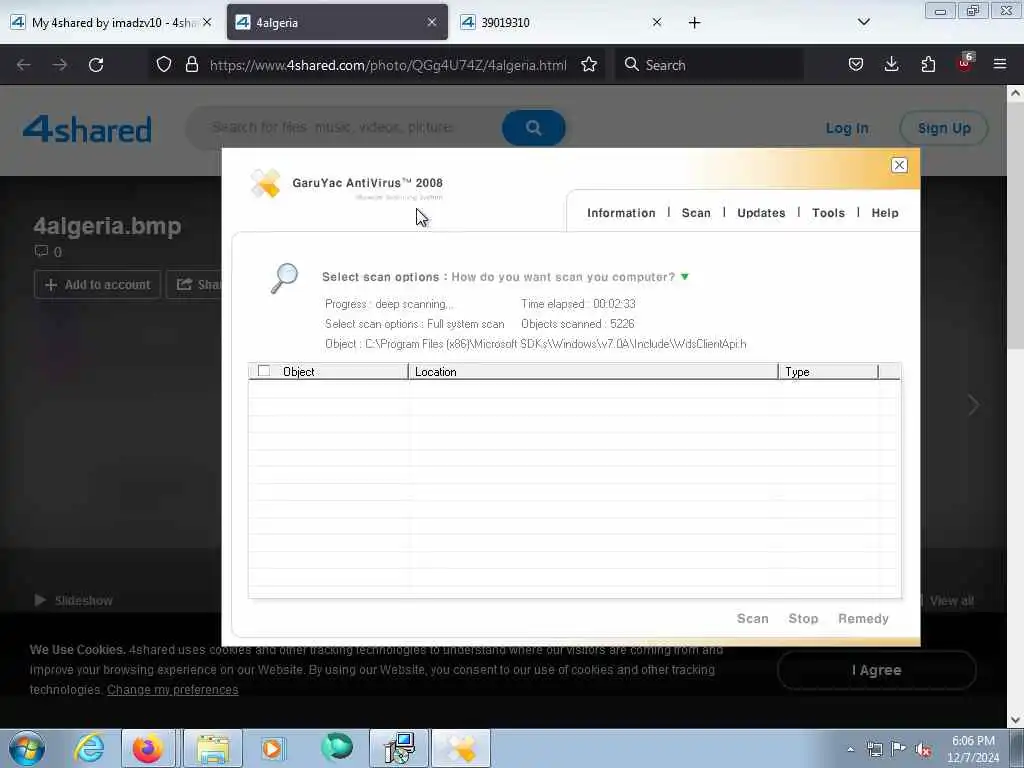The height and width of the screenshot is (768, 1024).
Task: Open the Information tab in GaruYac
Action: click(620, 213)
